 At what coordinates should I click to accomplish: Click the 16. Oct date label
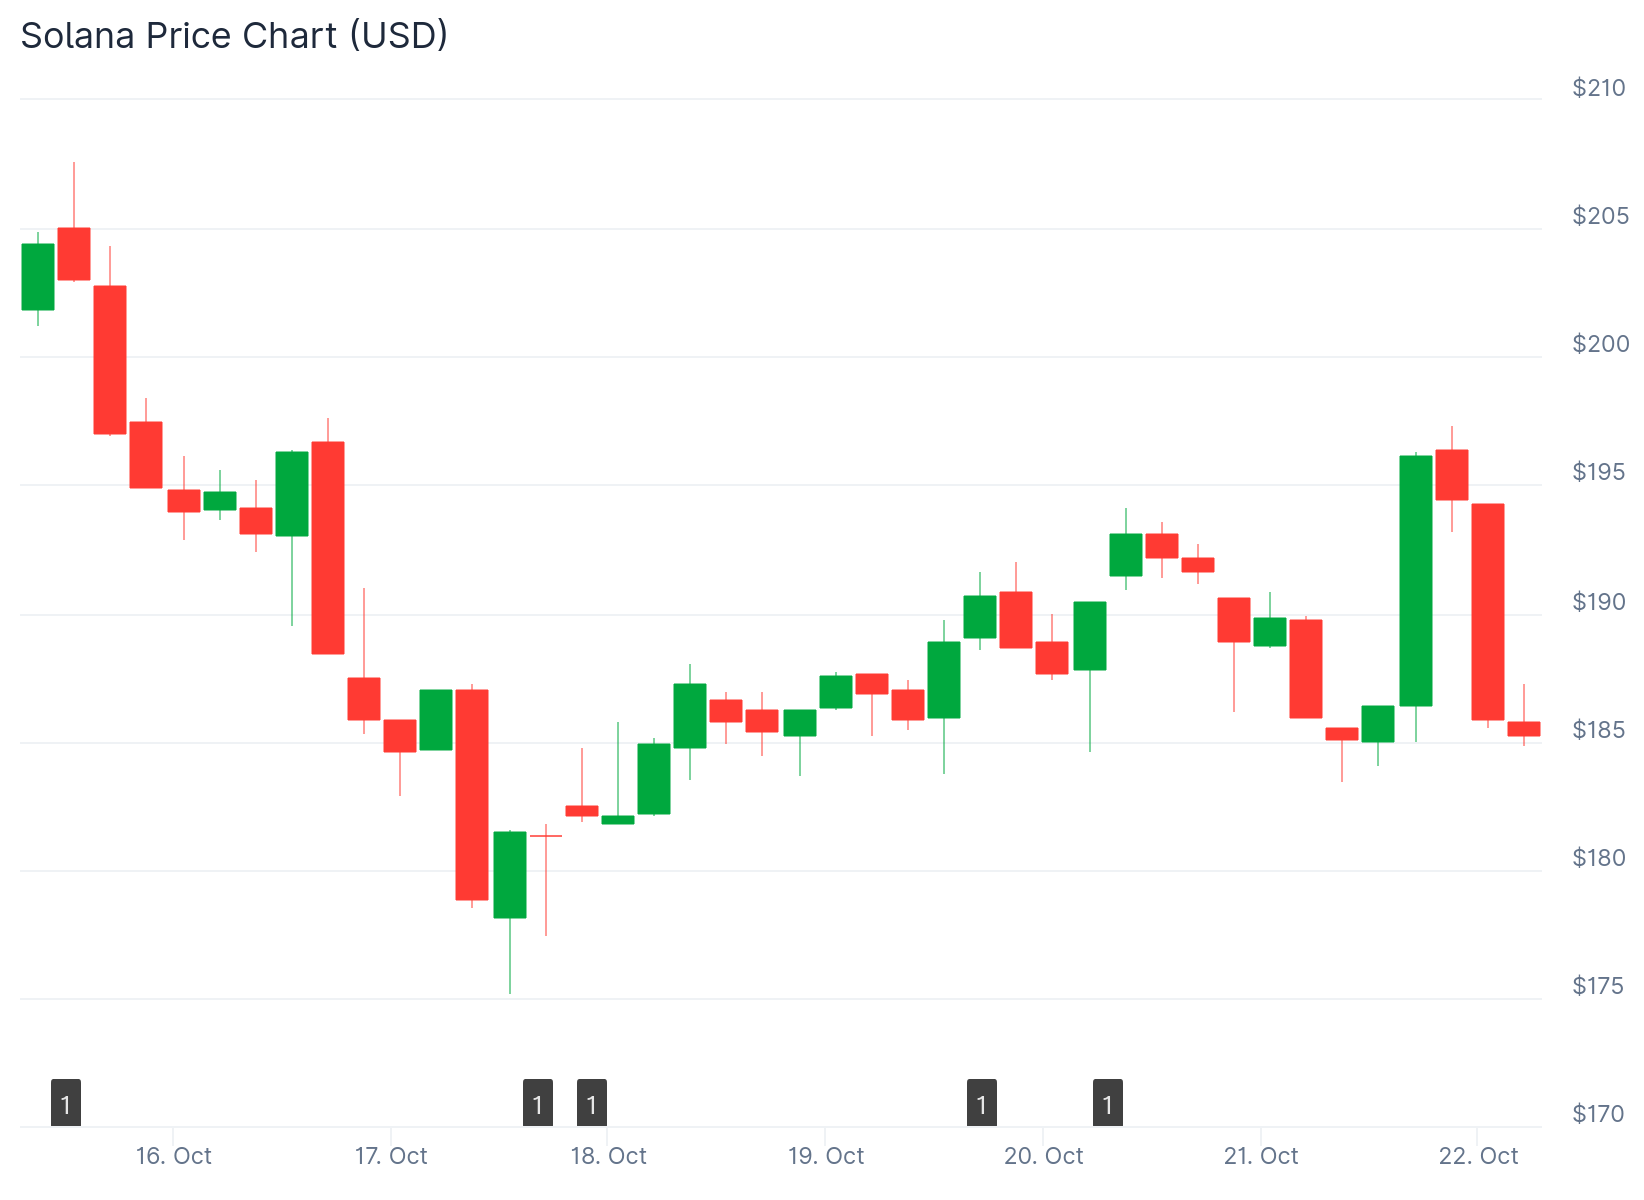click(174, 1156)
